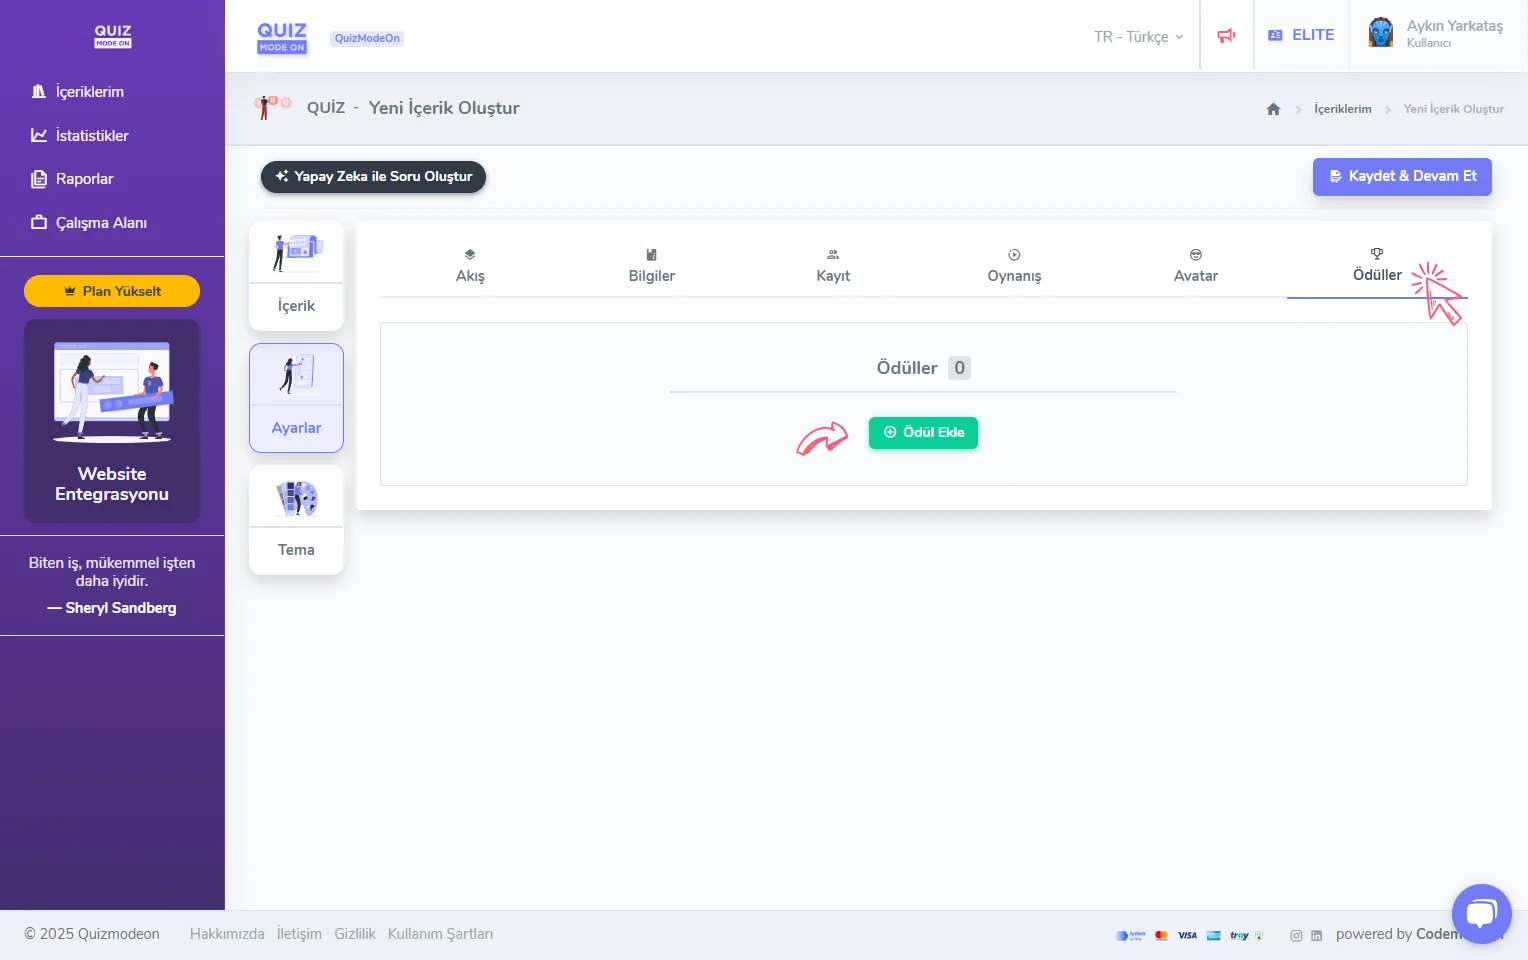
Task: Switch to the Oynanış tab
Action: point(1014,267)
